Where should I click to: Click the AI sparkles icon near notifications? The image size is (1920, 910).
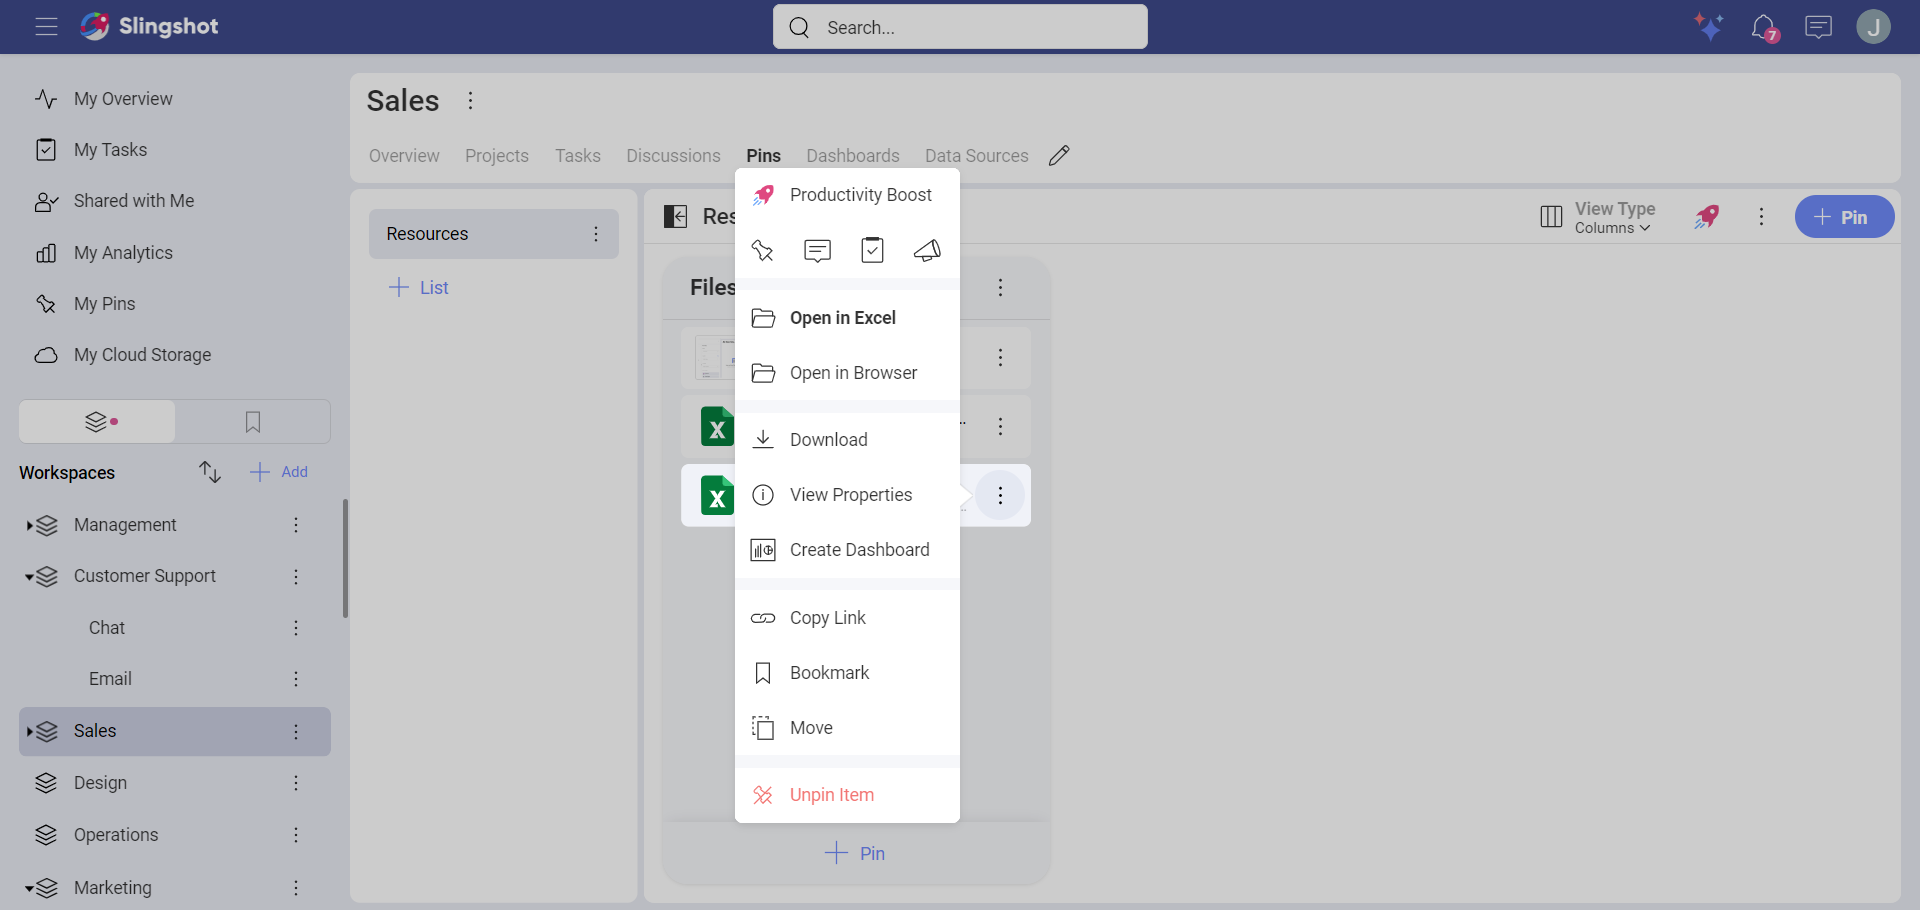[1710, 27]
